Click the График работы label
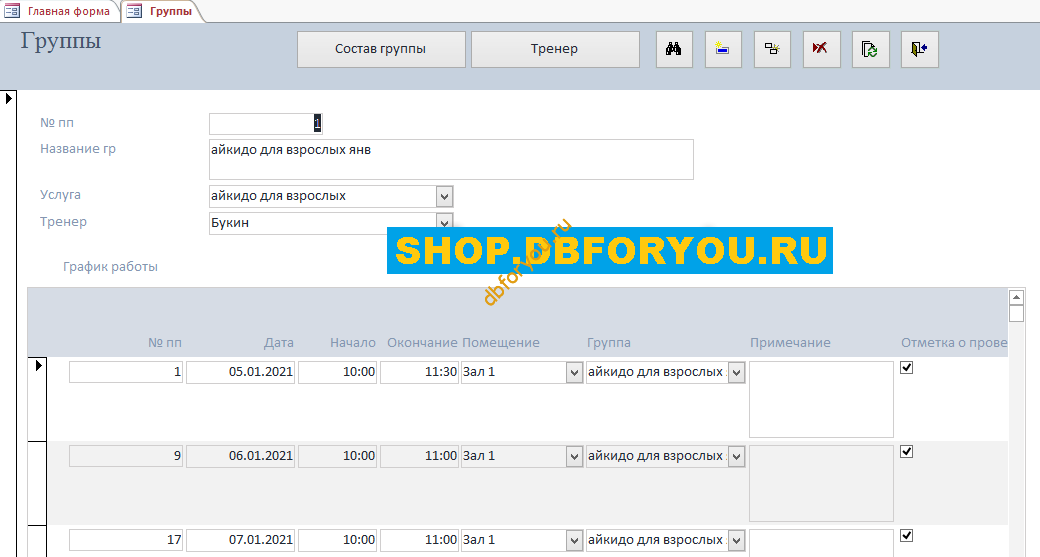This screenshot has height=557, width=1040. pos(110,267)
